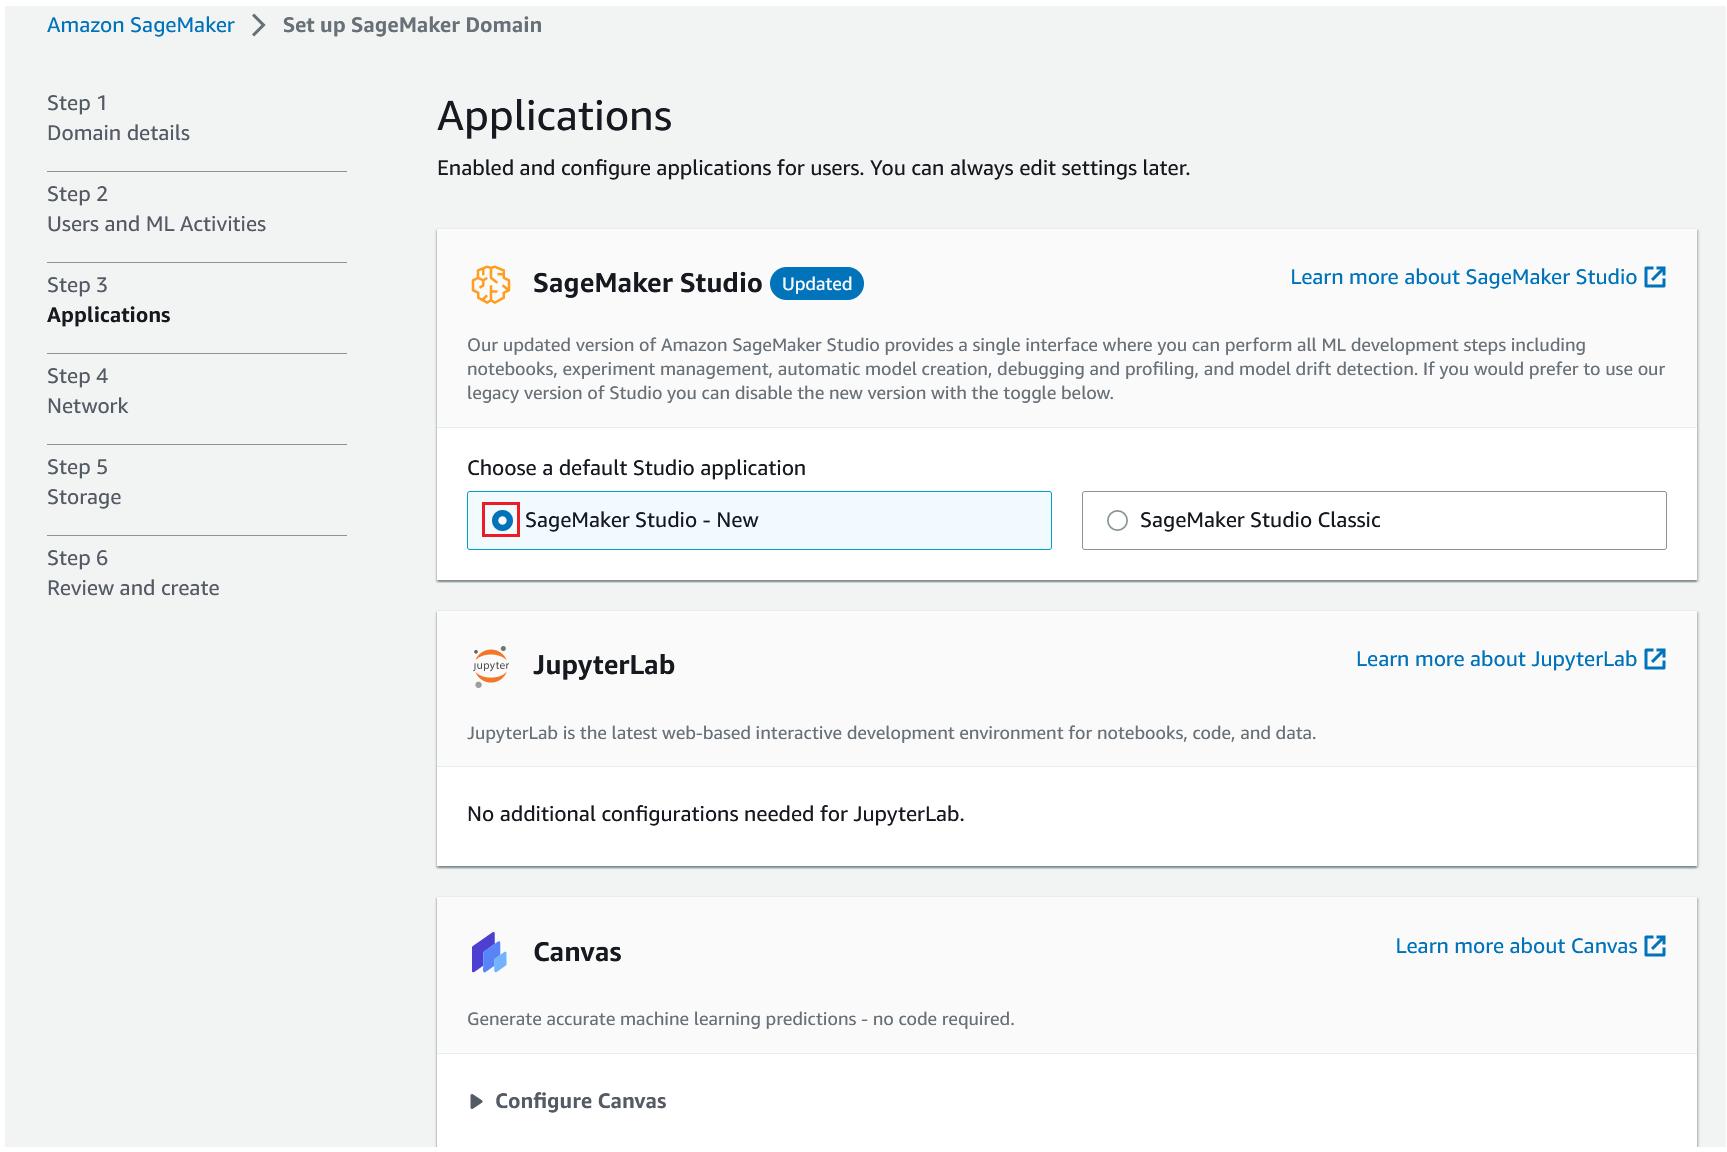The image size is (1727, 1152).
Task: Click external link icon beside JupyterLab link
Action: (x=1655, y=659)
